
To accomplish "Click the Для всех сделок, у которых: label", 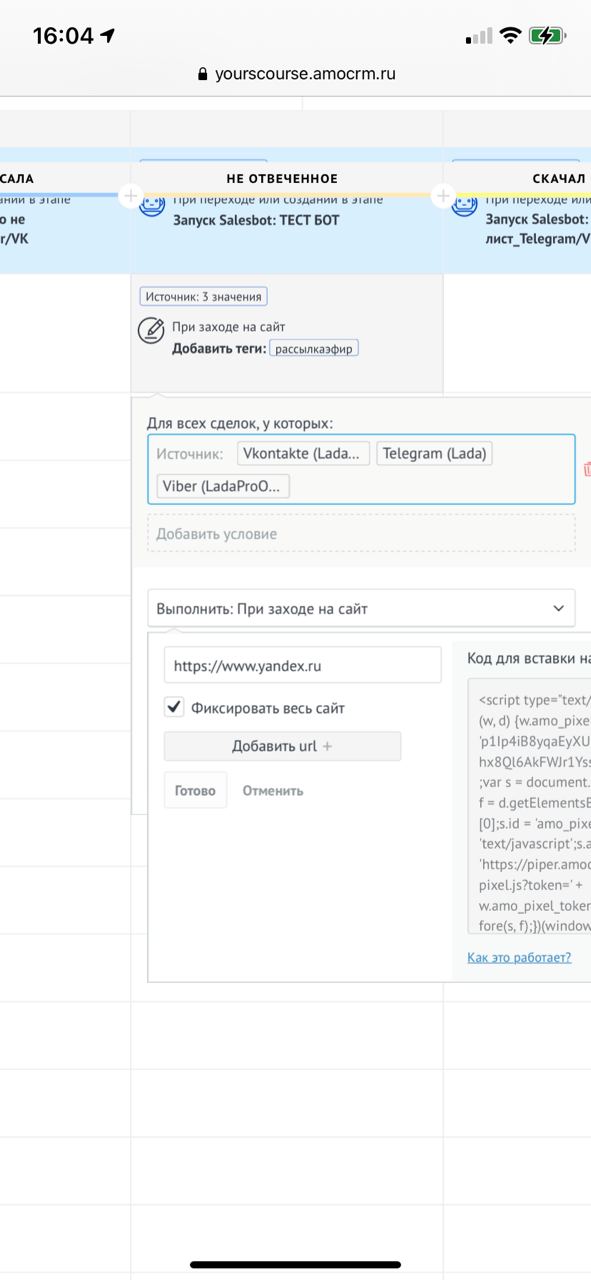I will pyautogui.click(x=240, y=423).
